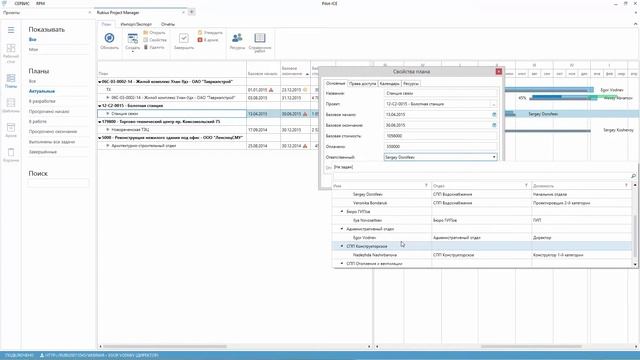Click filter icon of Должность column
Viewport: 640px width, 360px height.
626,186
